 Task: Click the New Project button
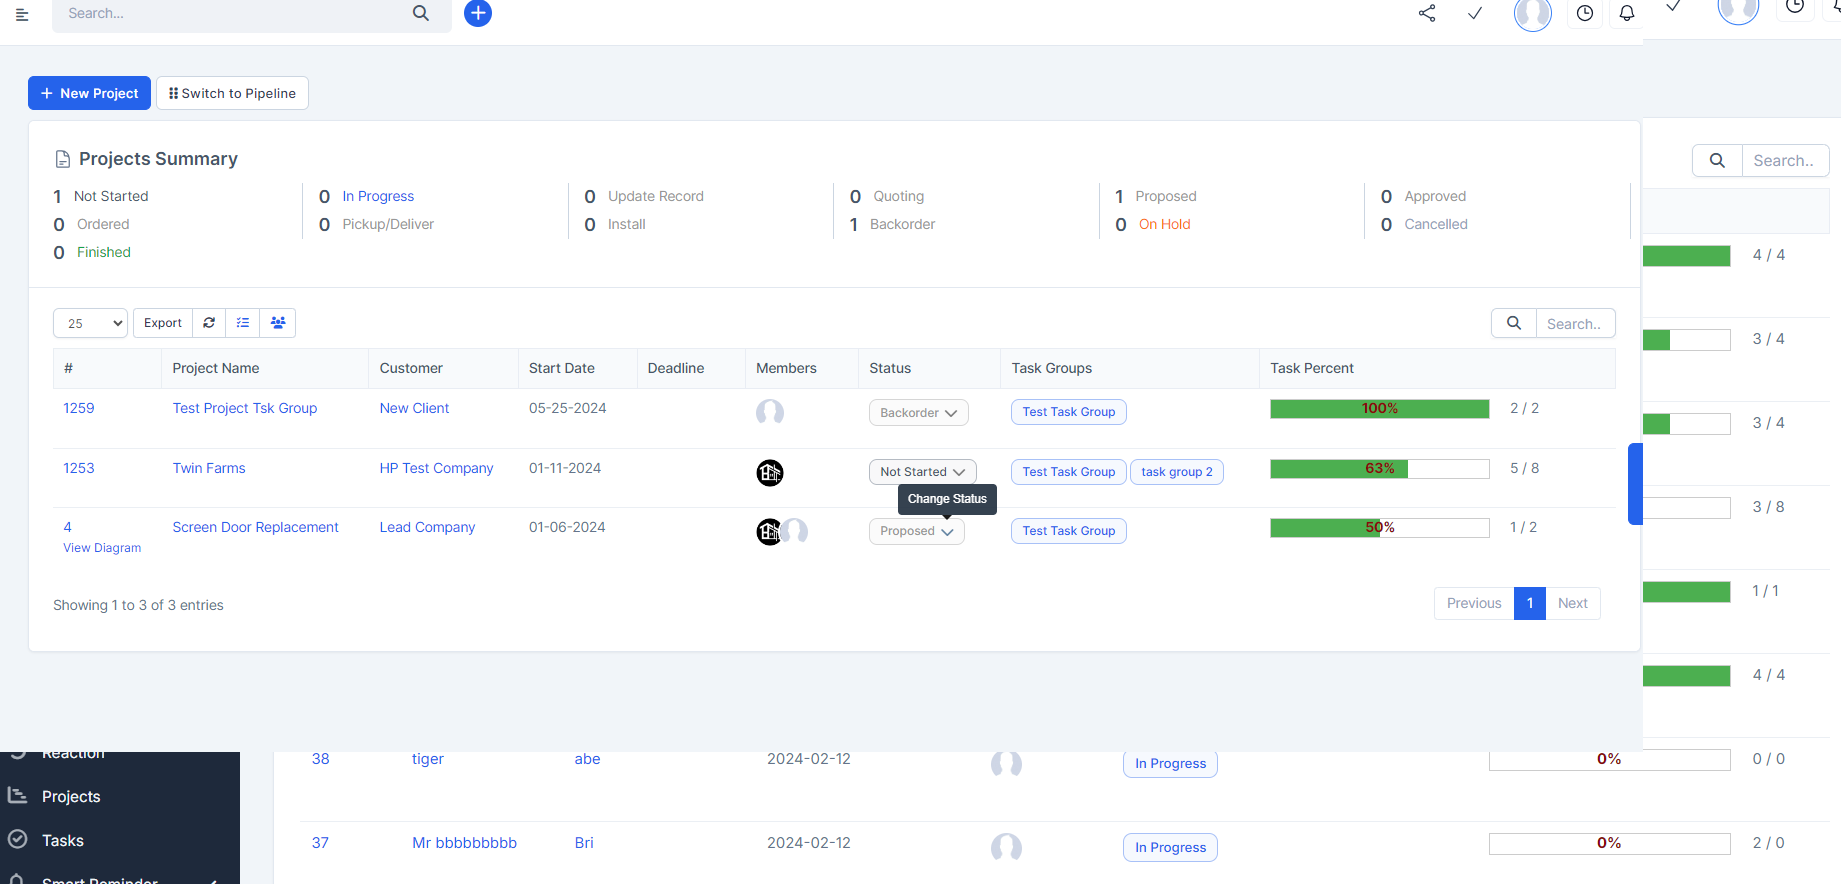89,93
